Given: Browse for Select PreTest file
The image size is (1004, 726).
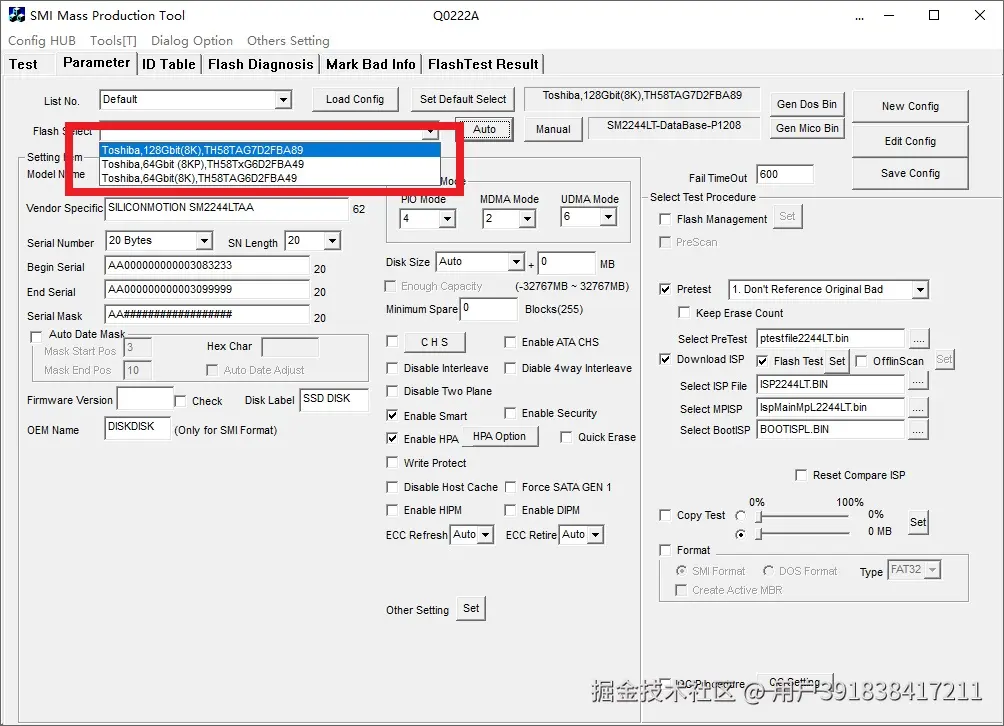Looking at the screenshot, I should click(918, 339).
